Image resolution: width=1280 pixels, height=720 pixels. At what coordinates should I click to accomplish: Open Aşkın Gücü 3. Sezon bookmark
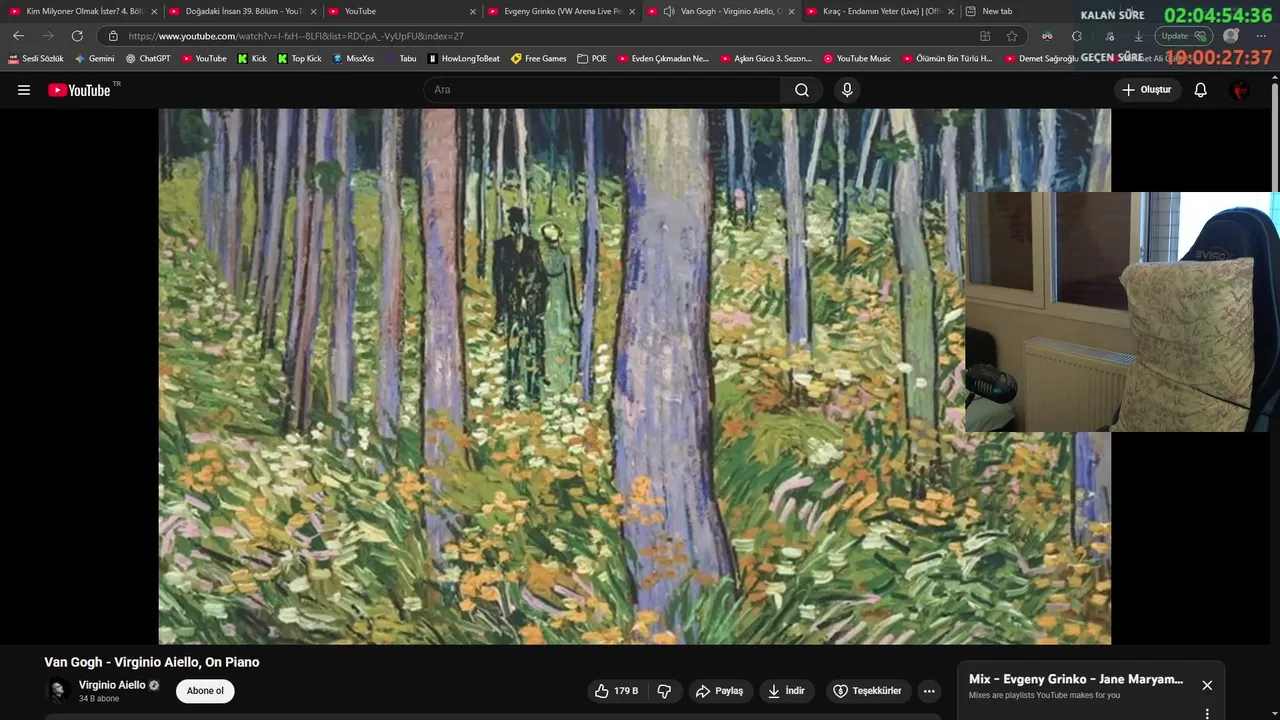click(766, 59)
